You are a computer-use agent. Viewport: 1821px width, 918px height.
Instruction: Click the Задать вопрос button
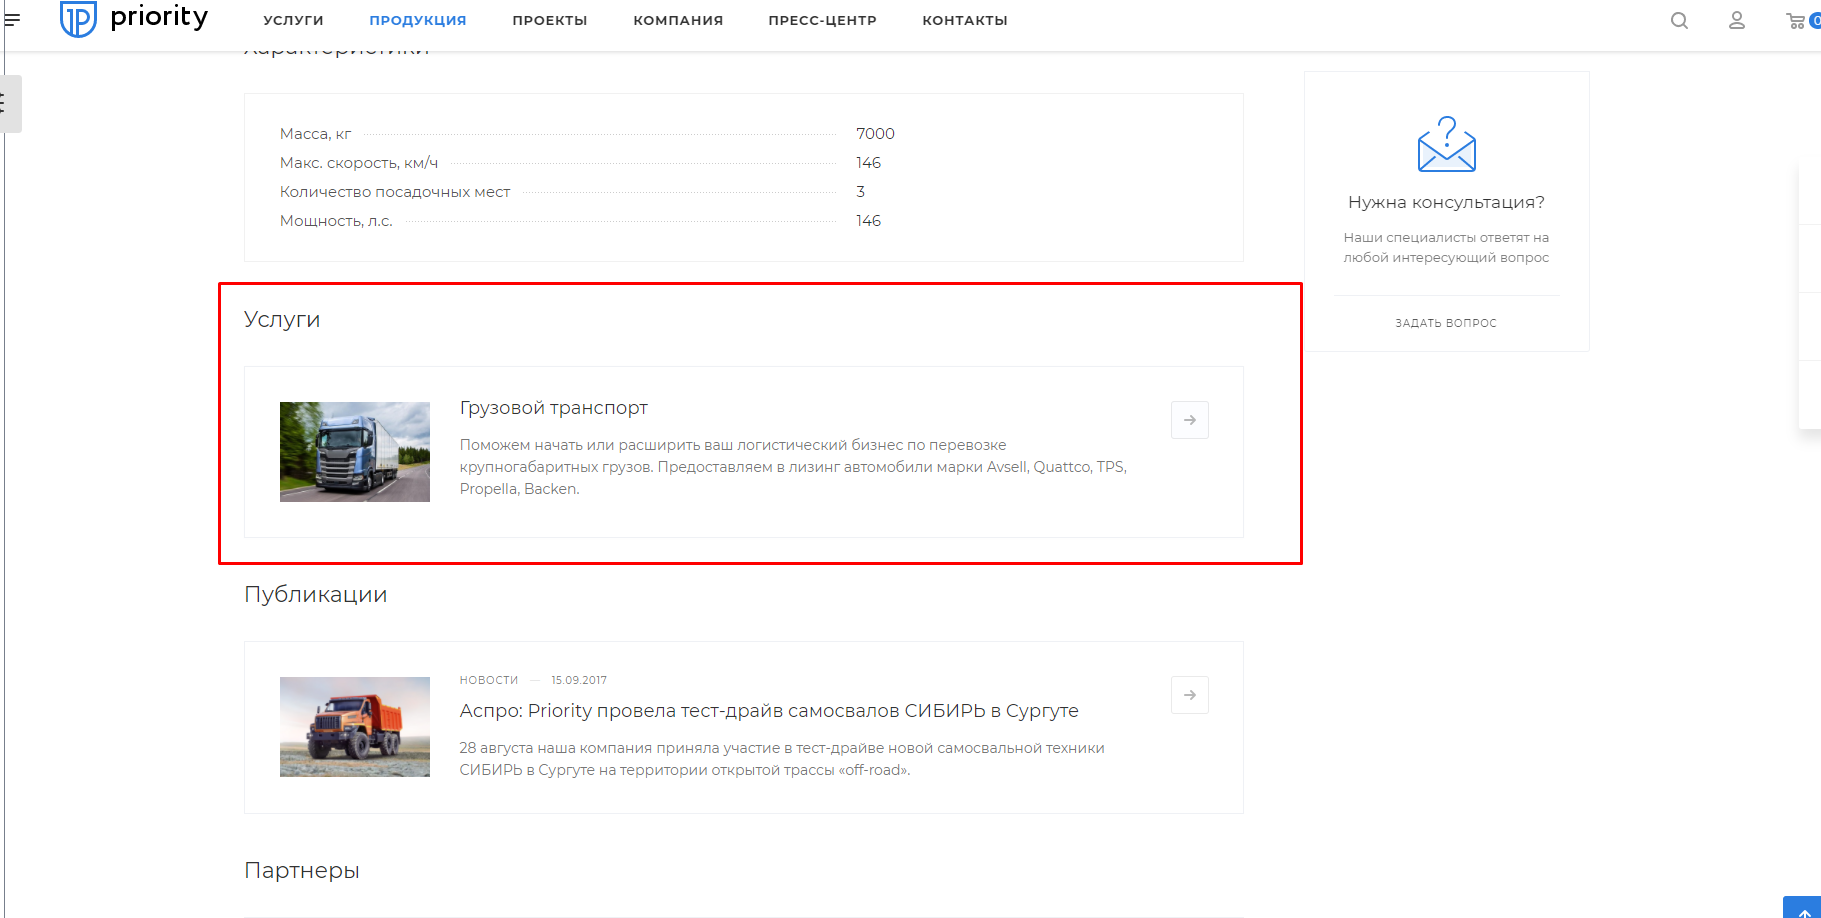click(1446, 323)
